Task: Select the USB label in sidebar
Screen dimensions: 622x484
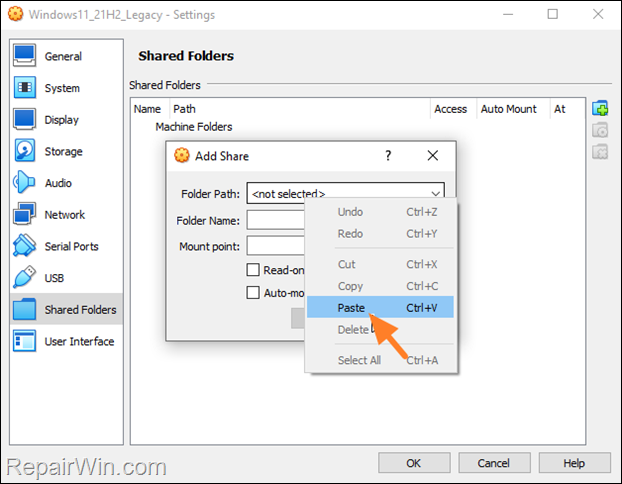Action: [x=54, y=278]
